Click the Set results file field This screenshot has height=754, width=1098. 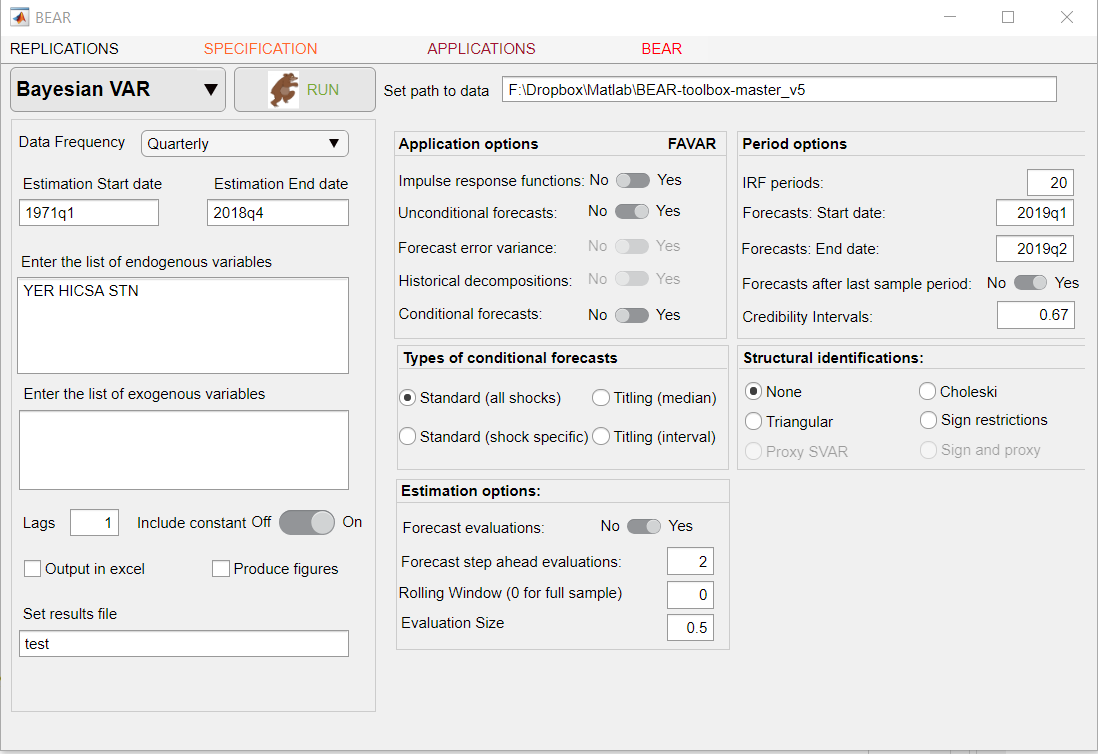tap(183, 644)
